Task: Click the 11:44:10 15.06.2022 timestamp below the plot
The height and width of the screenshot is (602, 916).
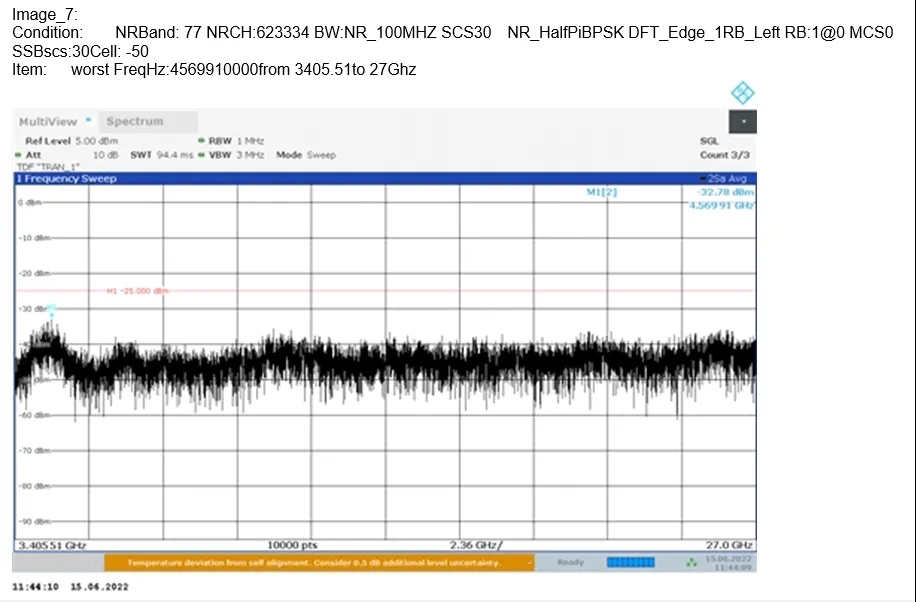Action: tap(70, 587)
